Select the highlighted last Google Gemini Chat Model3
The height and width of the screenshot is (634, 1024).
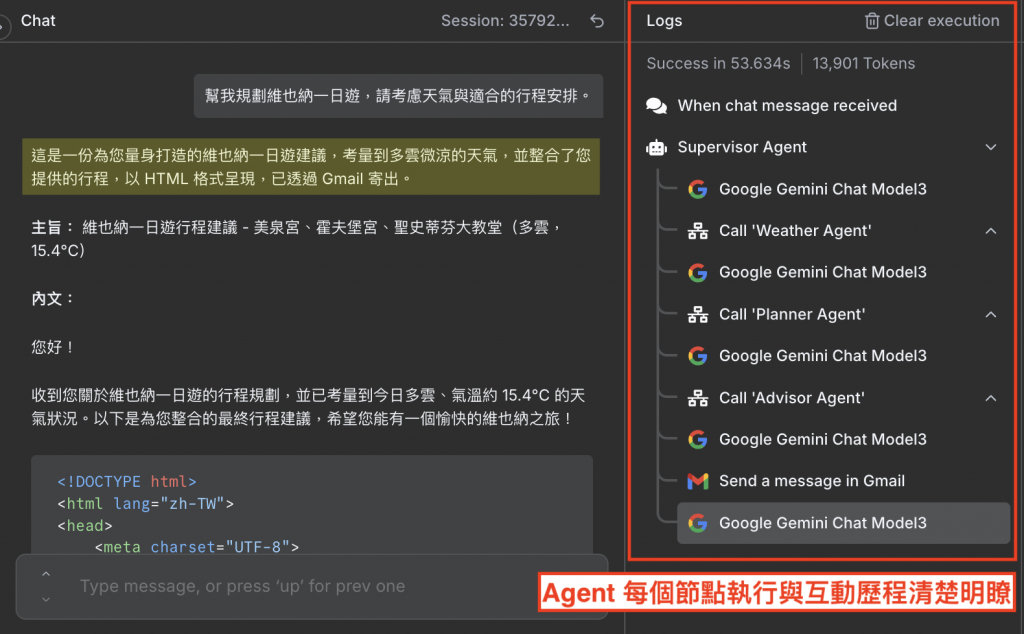click(844, 523)
